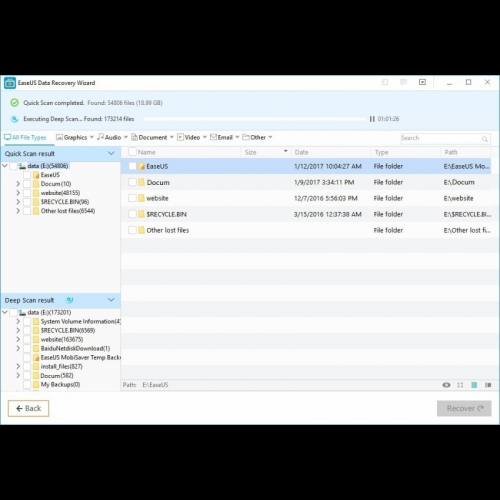Open the Audio filter

coord(112,137)
